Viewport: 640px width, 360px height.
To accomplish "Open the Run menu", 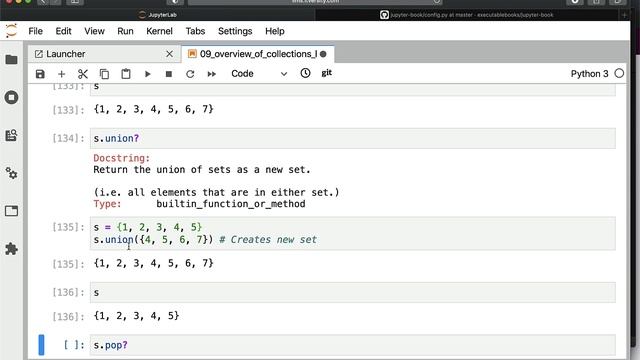I will (x=125, y=31).
